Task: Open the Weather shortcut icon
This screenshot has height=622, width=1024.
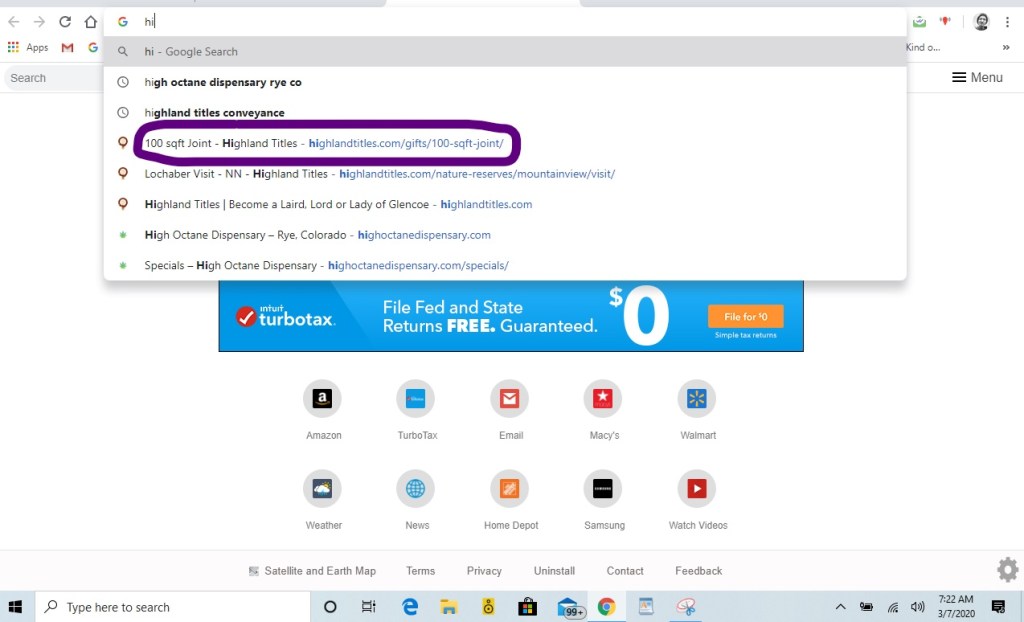Action: 322,489
